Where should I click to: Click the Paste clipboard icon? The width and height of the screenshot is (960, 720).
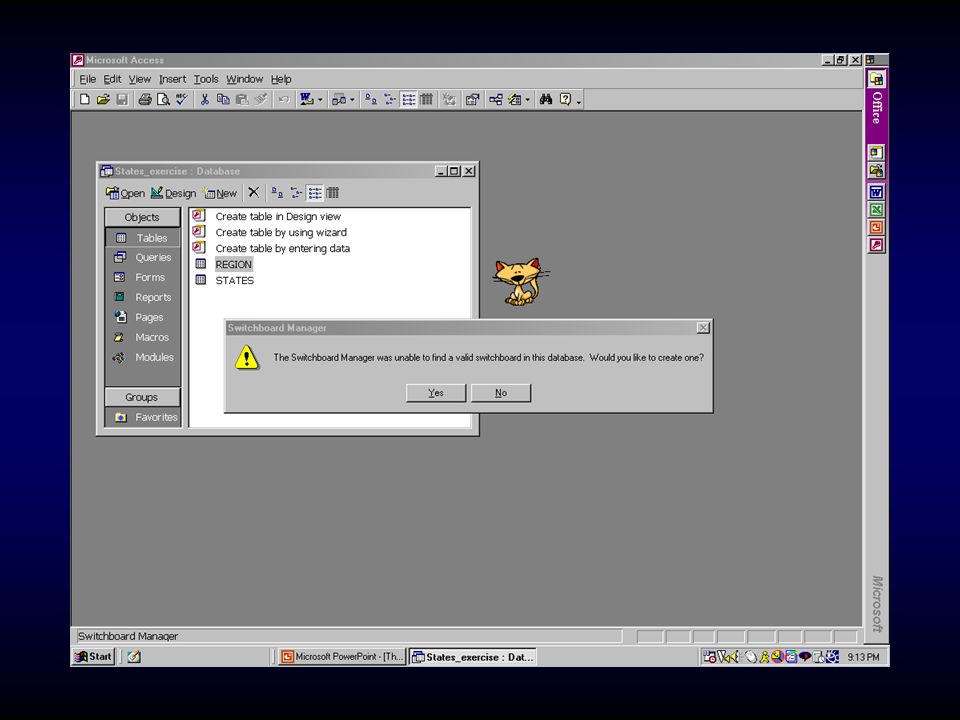pyautogui.click(x=242, y=99)
